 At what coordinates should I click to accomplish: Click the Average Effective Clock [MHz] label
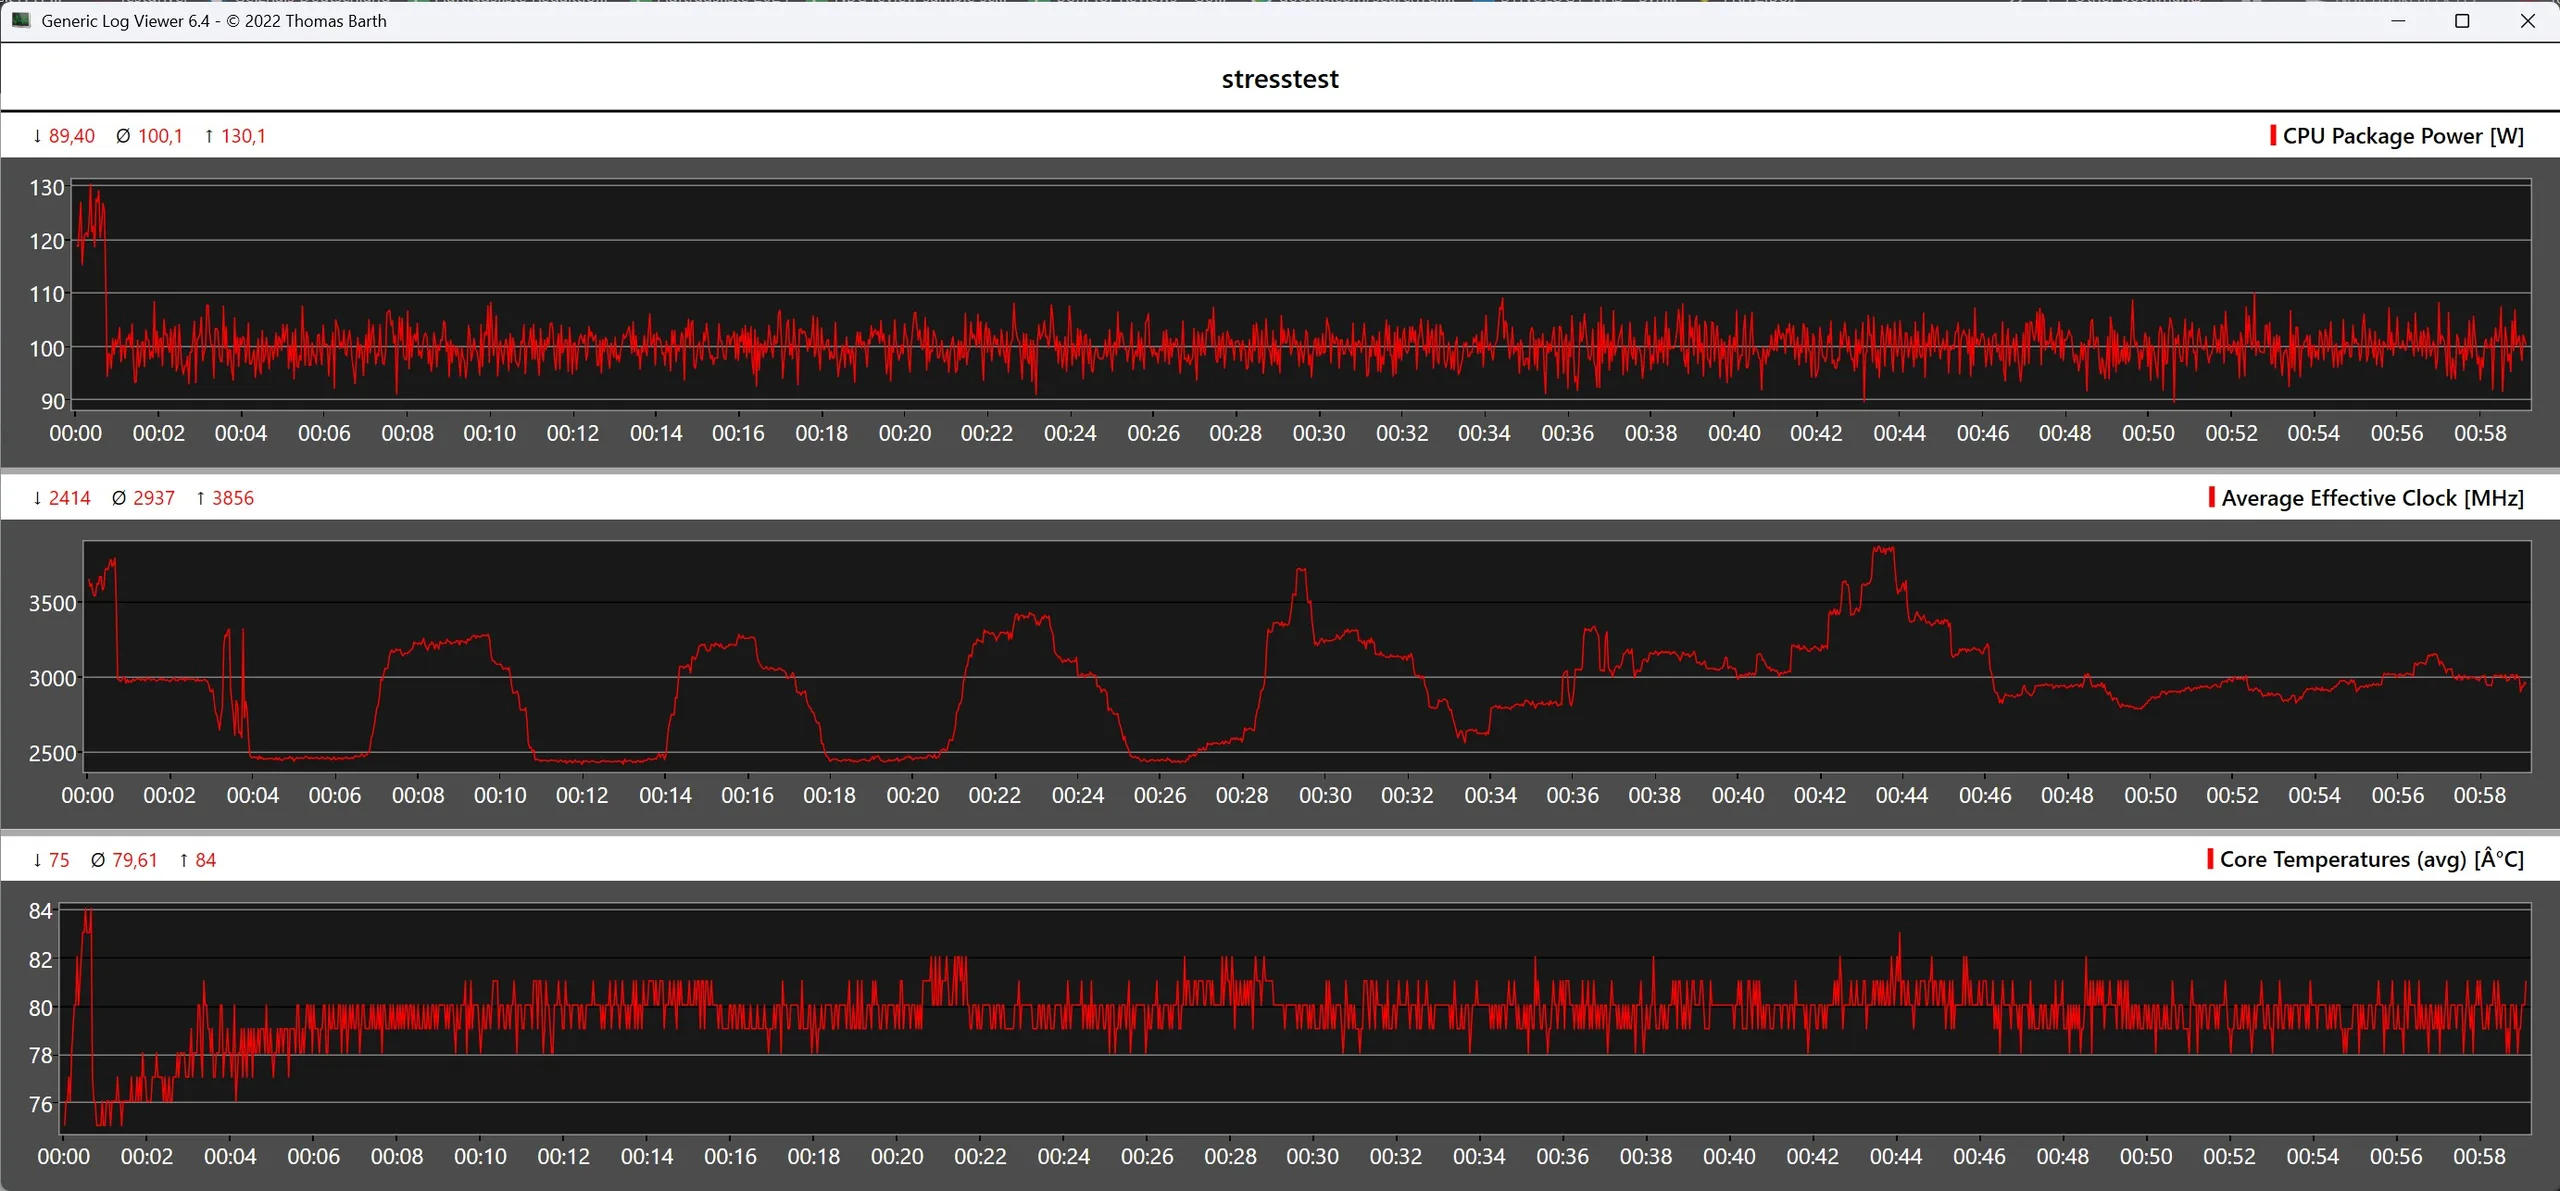pos(2372,498)
